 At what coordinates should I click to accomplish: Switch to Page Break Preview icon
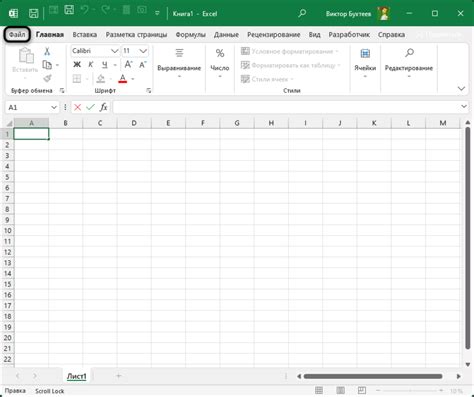[362, 390]
